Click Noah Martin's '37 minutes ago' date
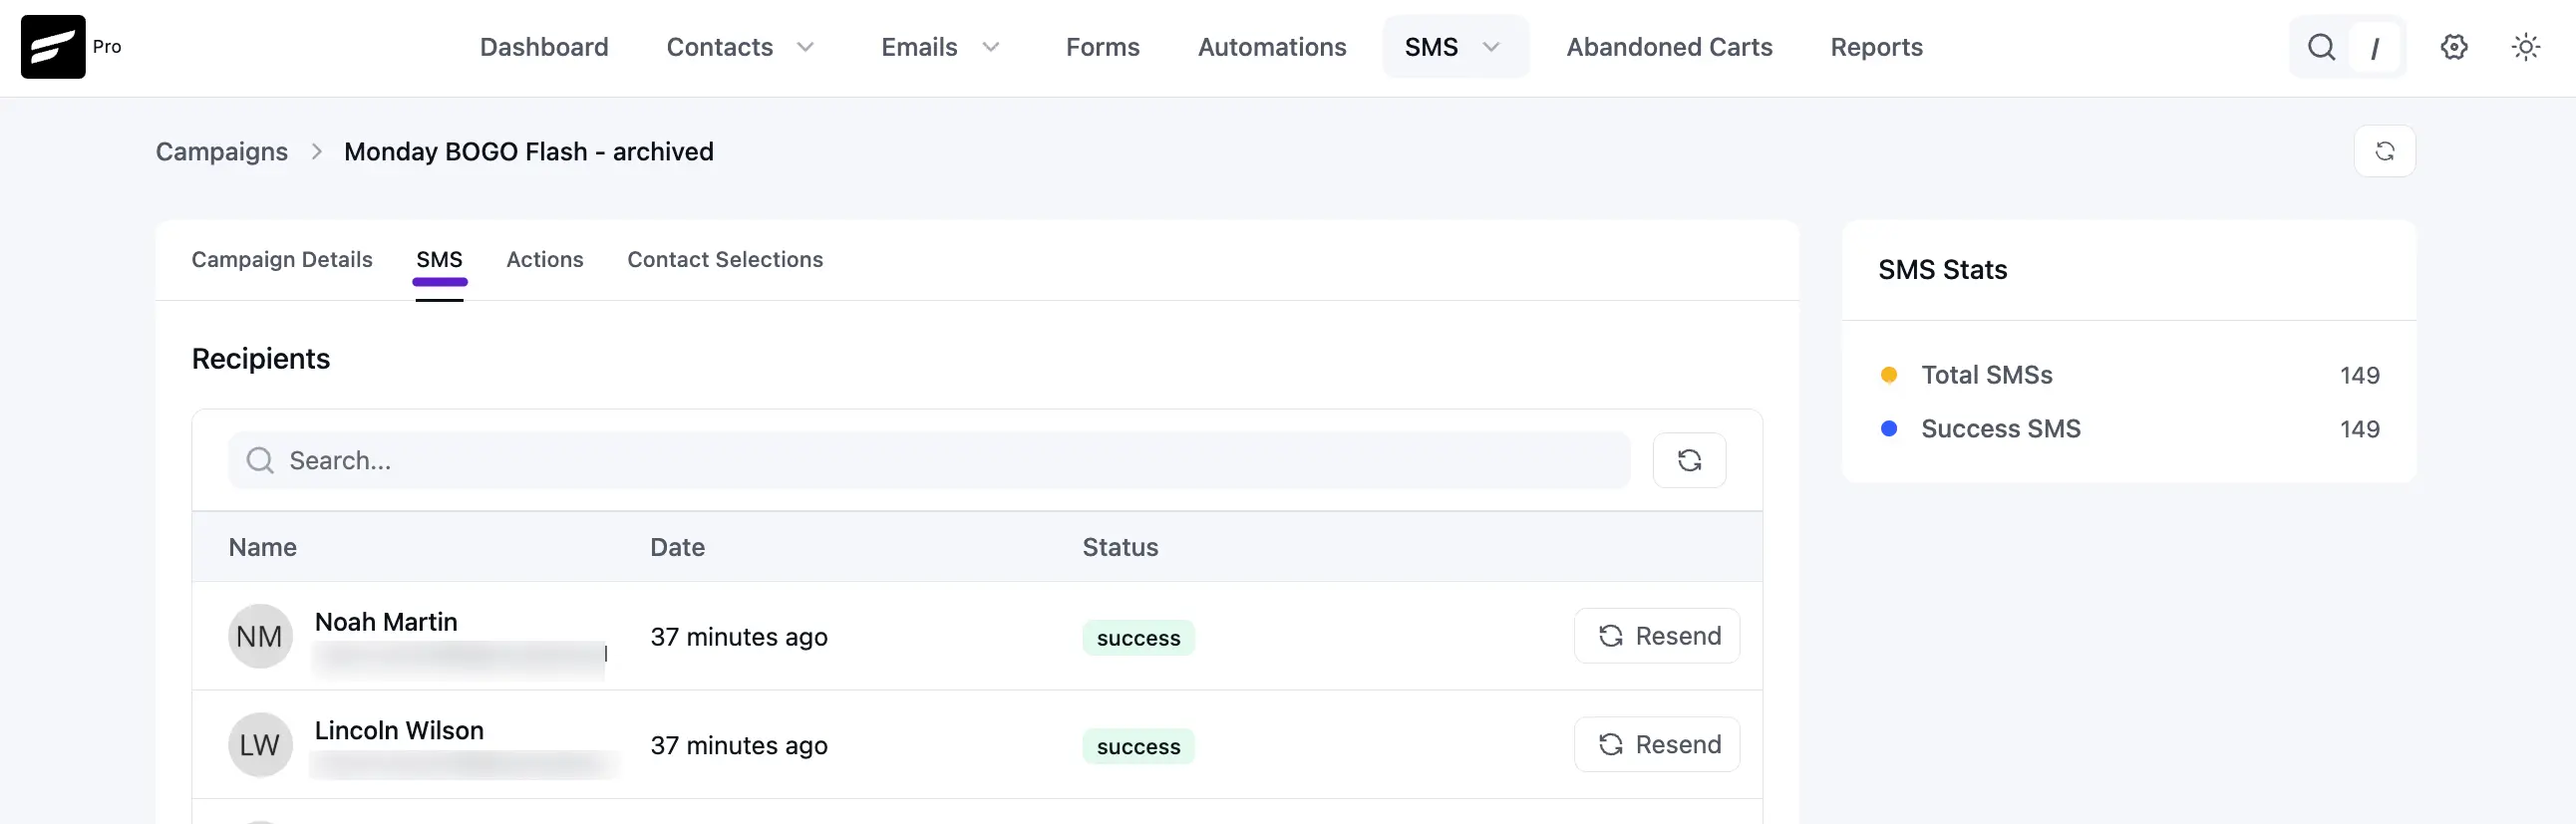The width and height of the screenshot is (2576, 824). (x=739, y=637)
